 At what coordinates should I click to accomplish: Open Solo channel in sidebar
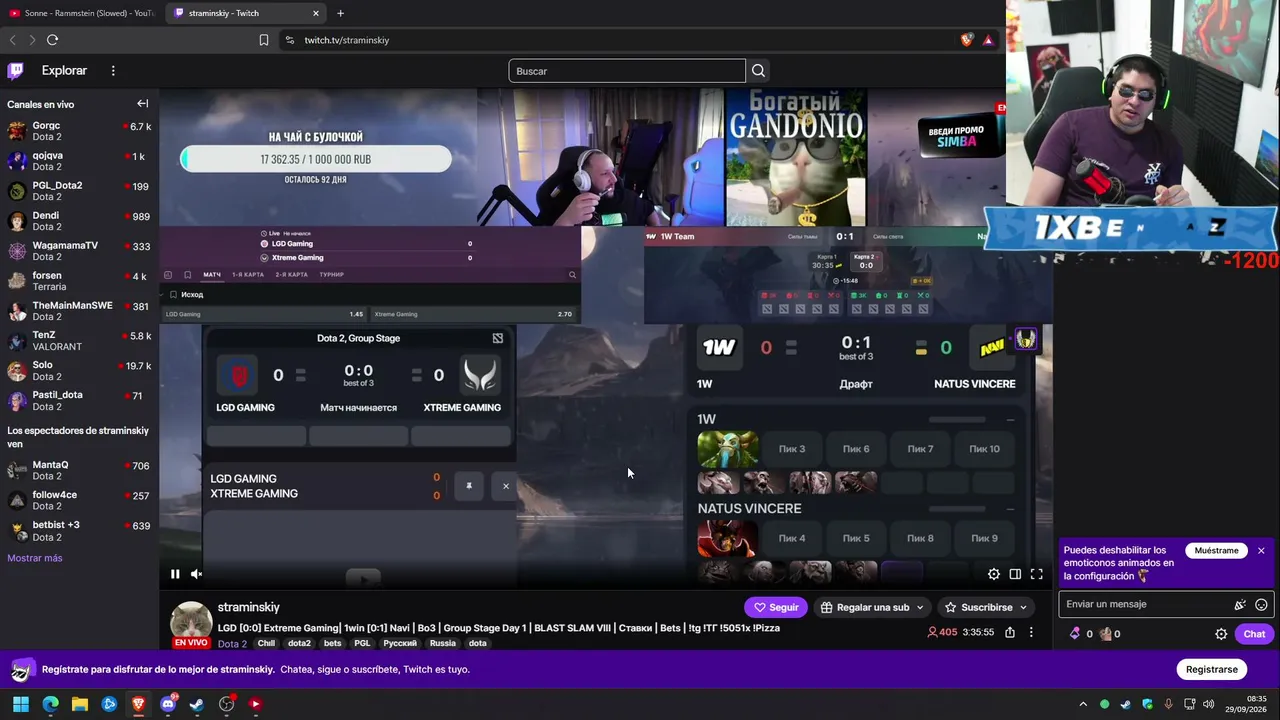79,371
